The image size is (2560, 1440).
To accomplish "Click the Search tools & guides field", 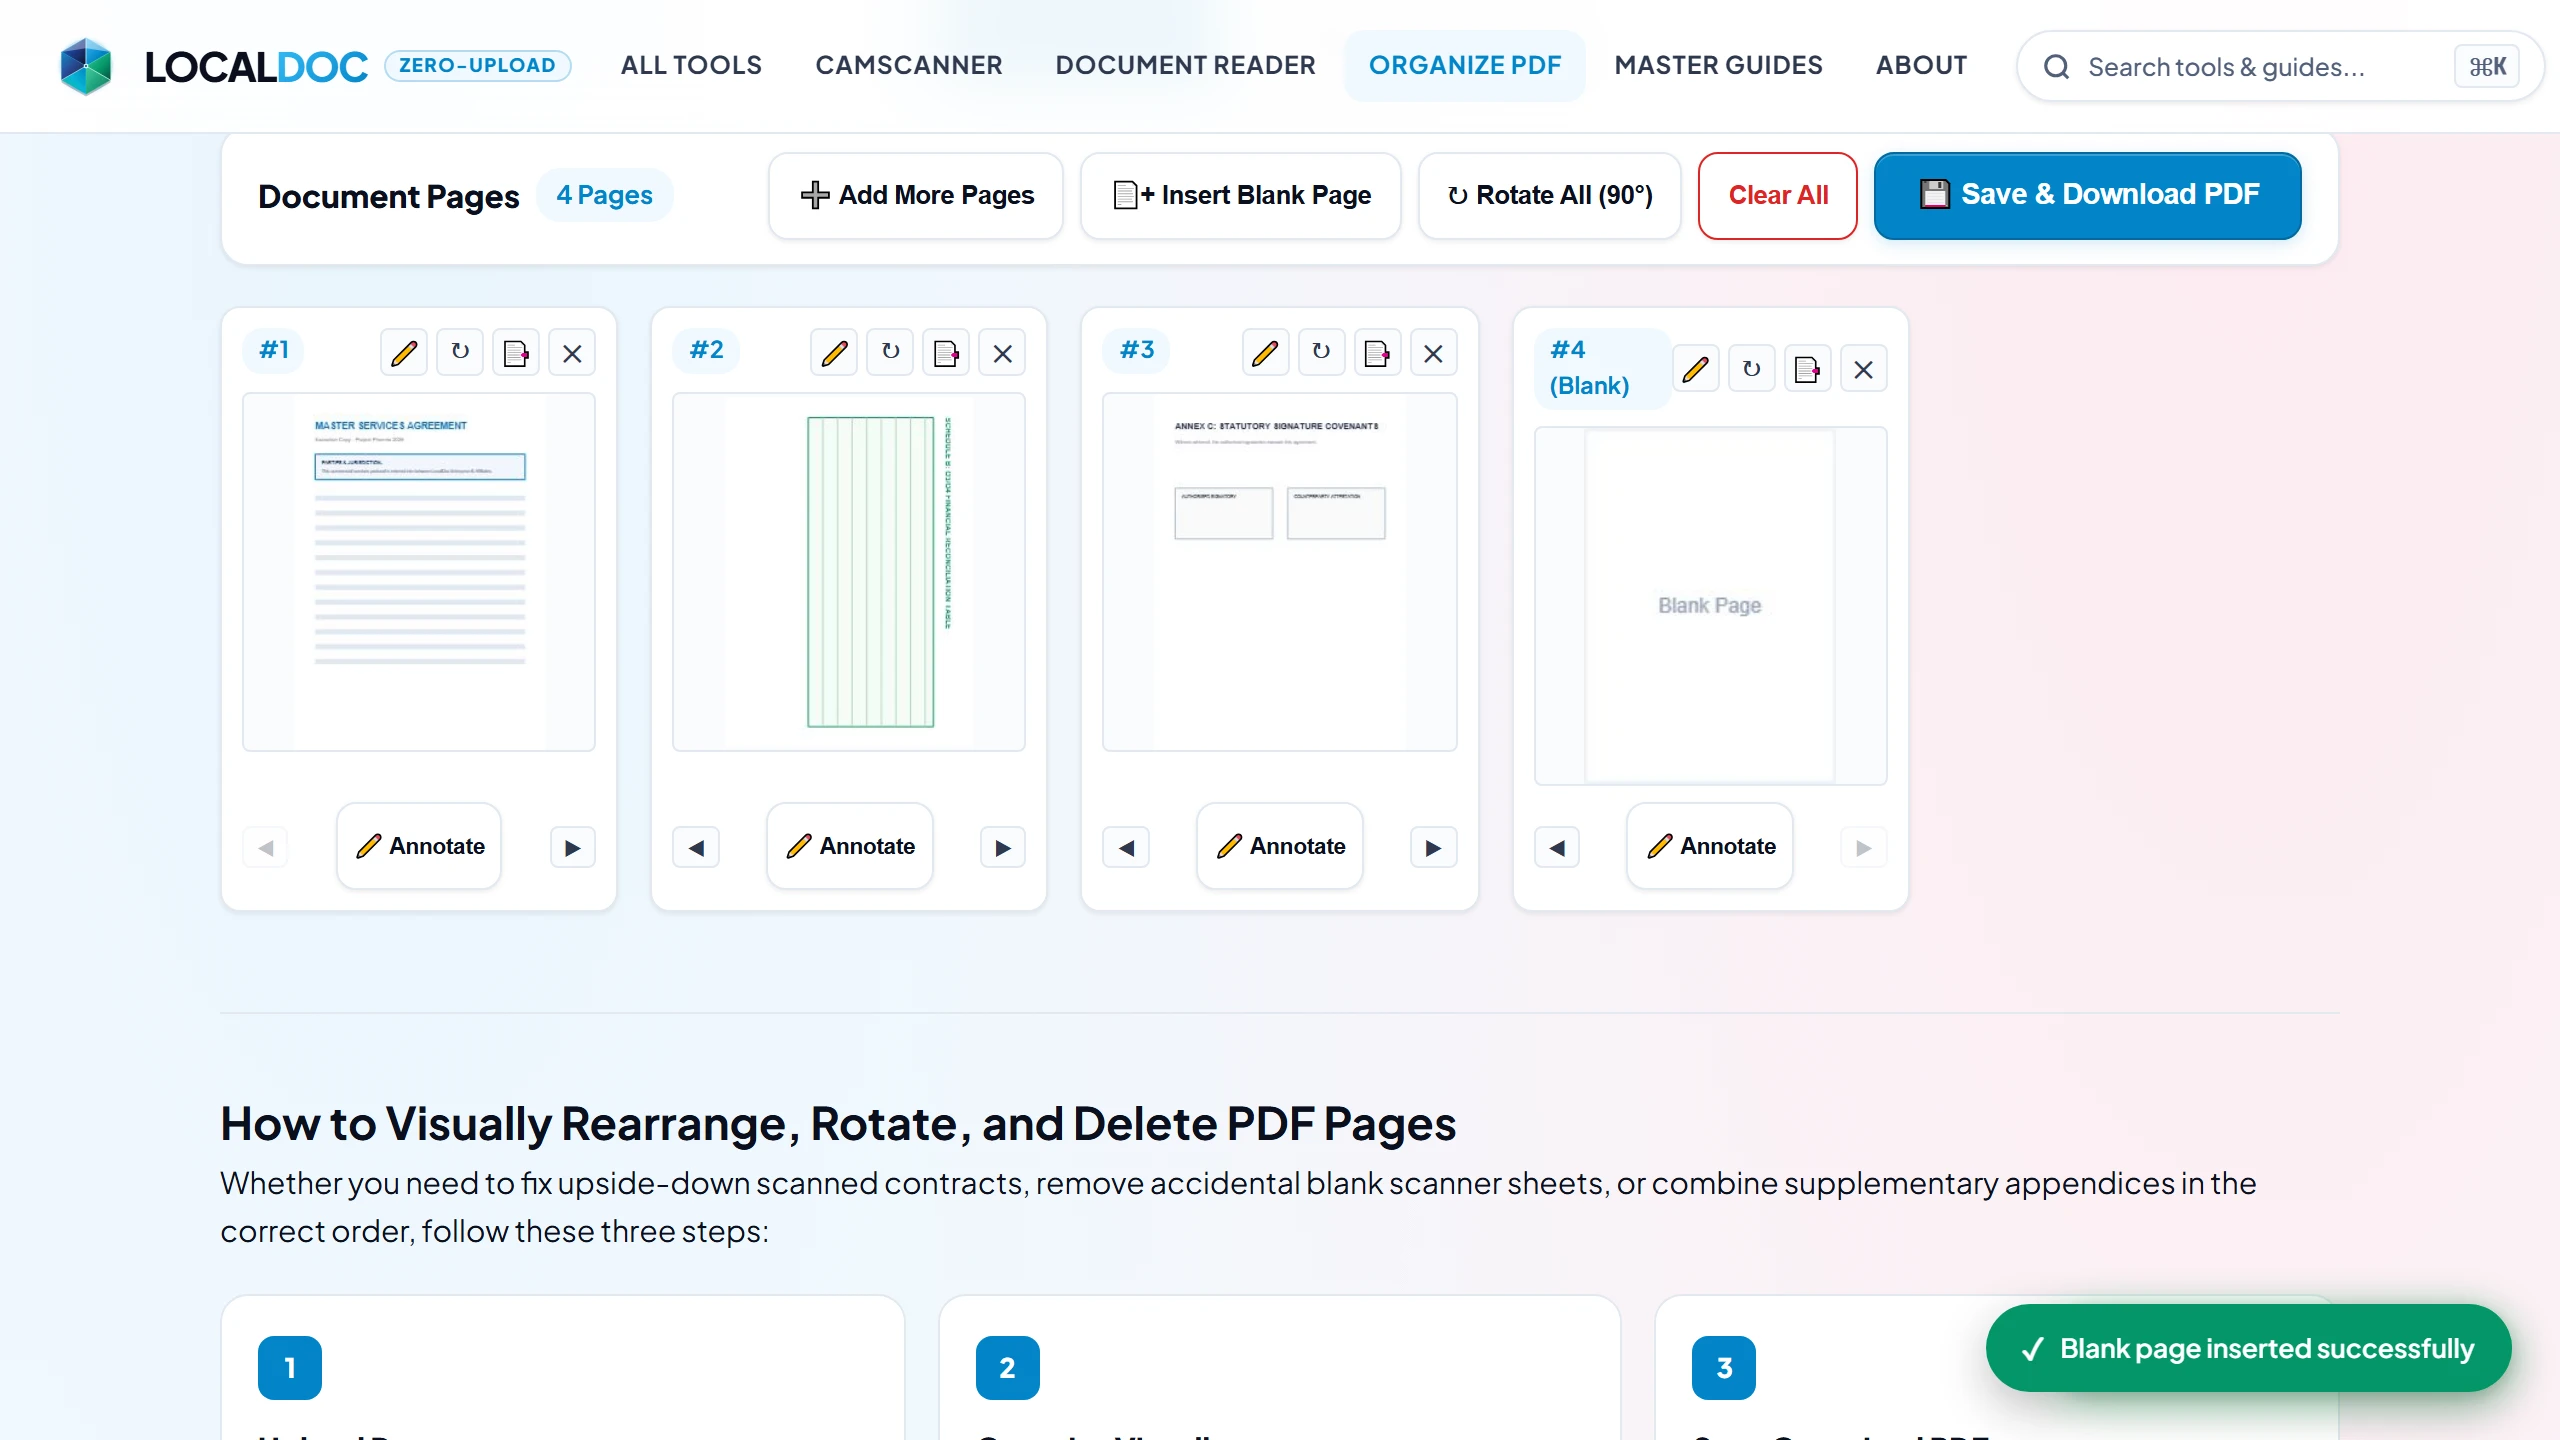I will pyautogui.click(x=2280, y=66).
